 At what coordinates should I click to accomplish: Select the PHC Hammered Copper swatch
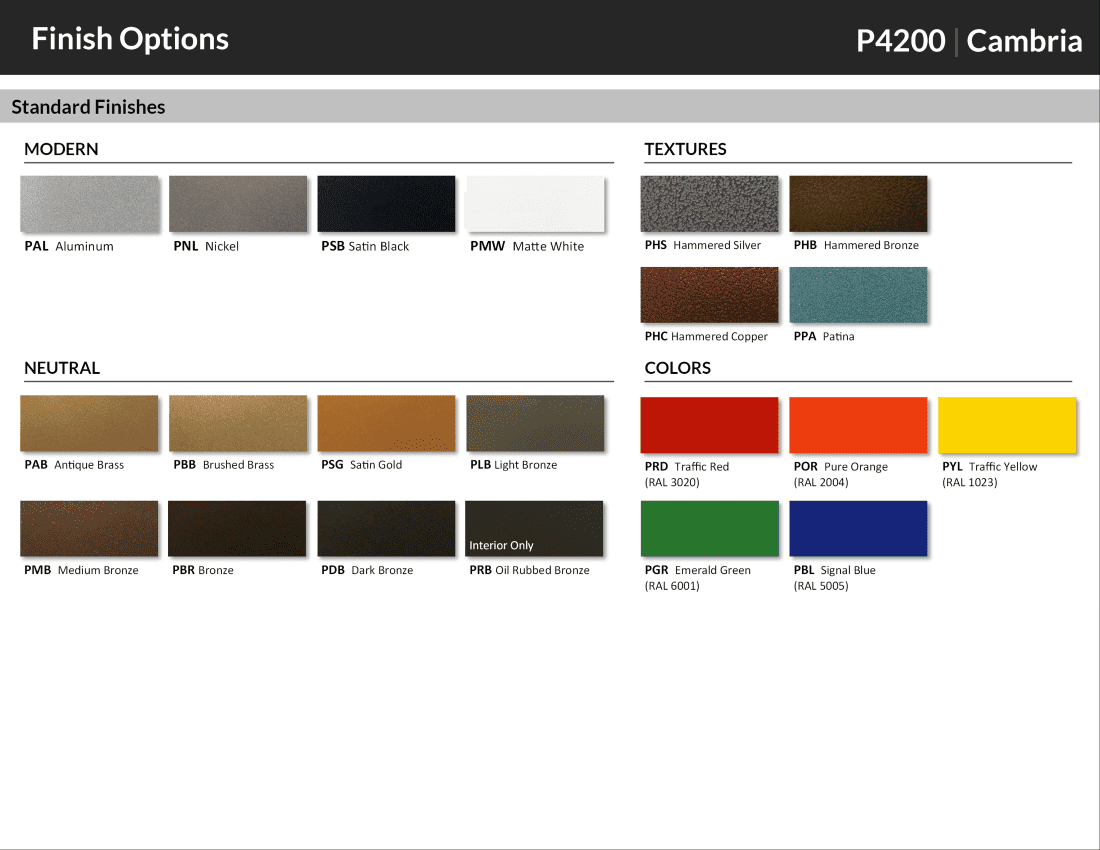point(709,294)
